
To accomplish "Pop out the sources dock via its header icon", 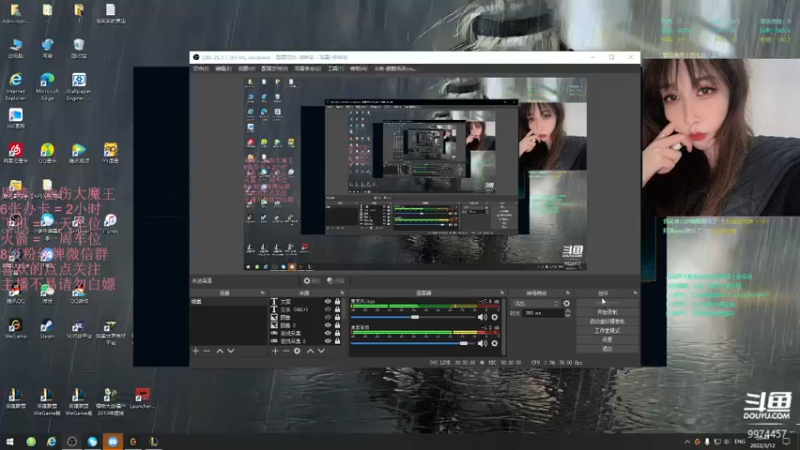I will coord(342,293).
